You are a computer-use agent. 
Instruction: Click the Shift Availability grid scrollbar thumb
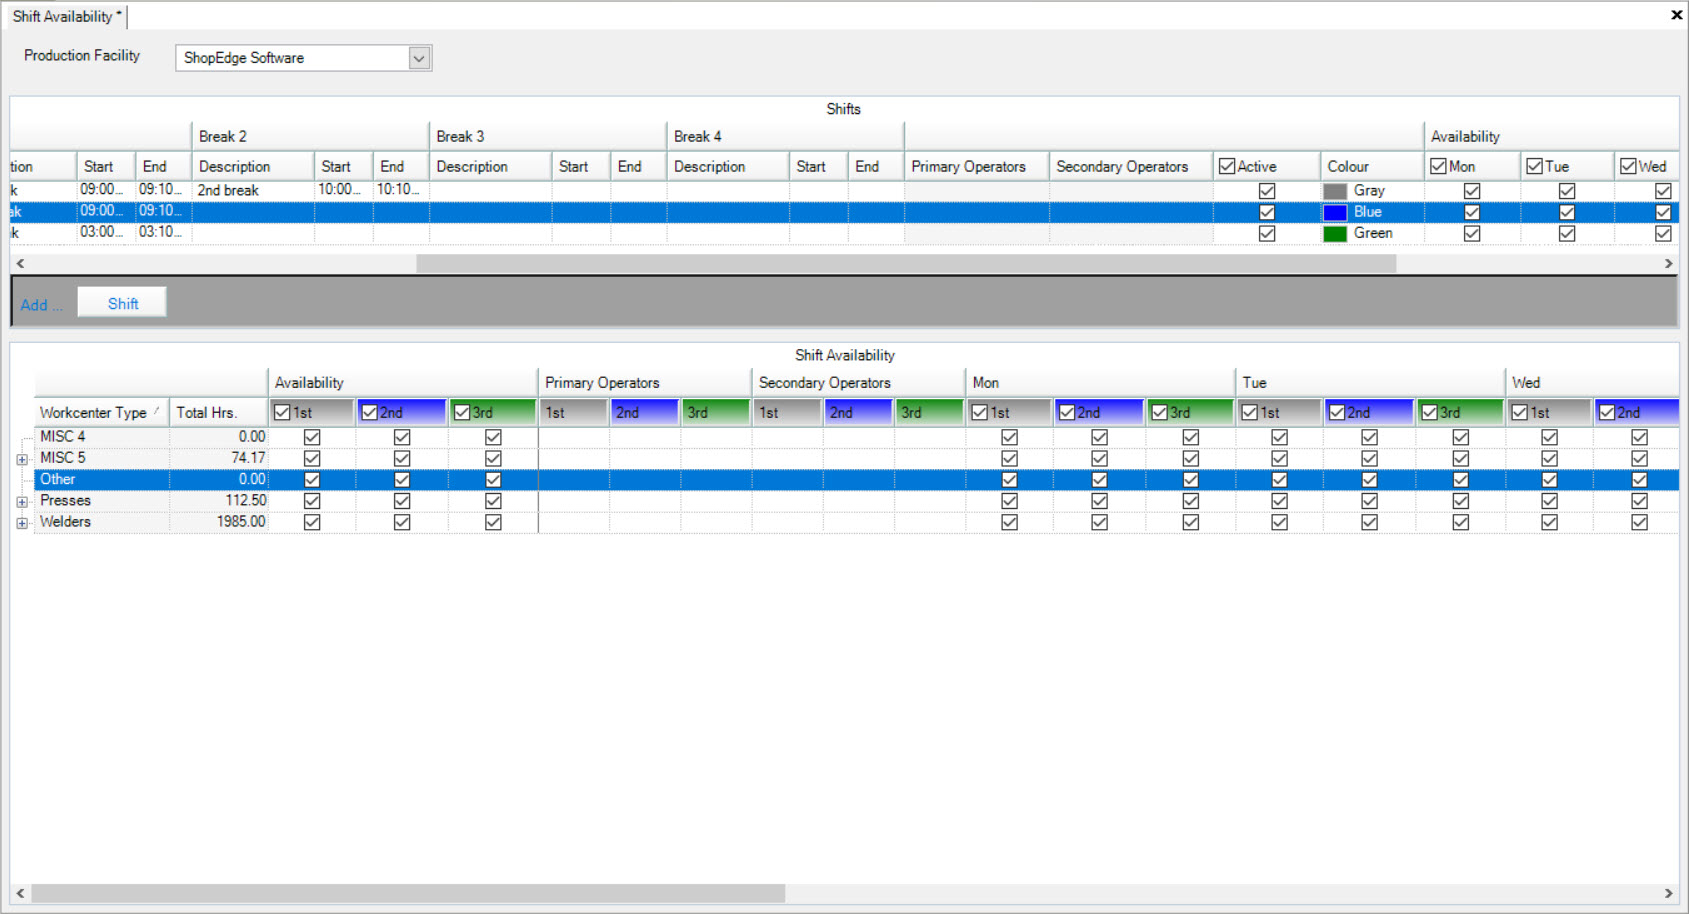[408, 893]
